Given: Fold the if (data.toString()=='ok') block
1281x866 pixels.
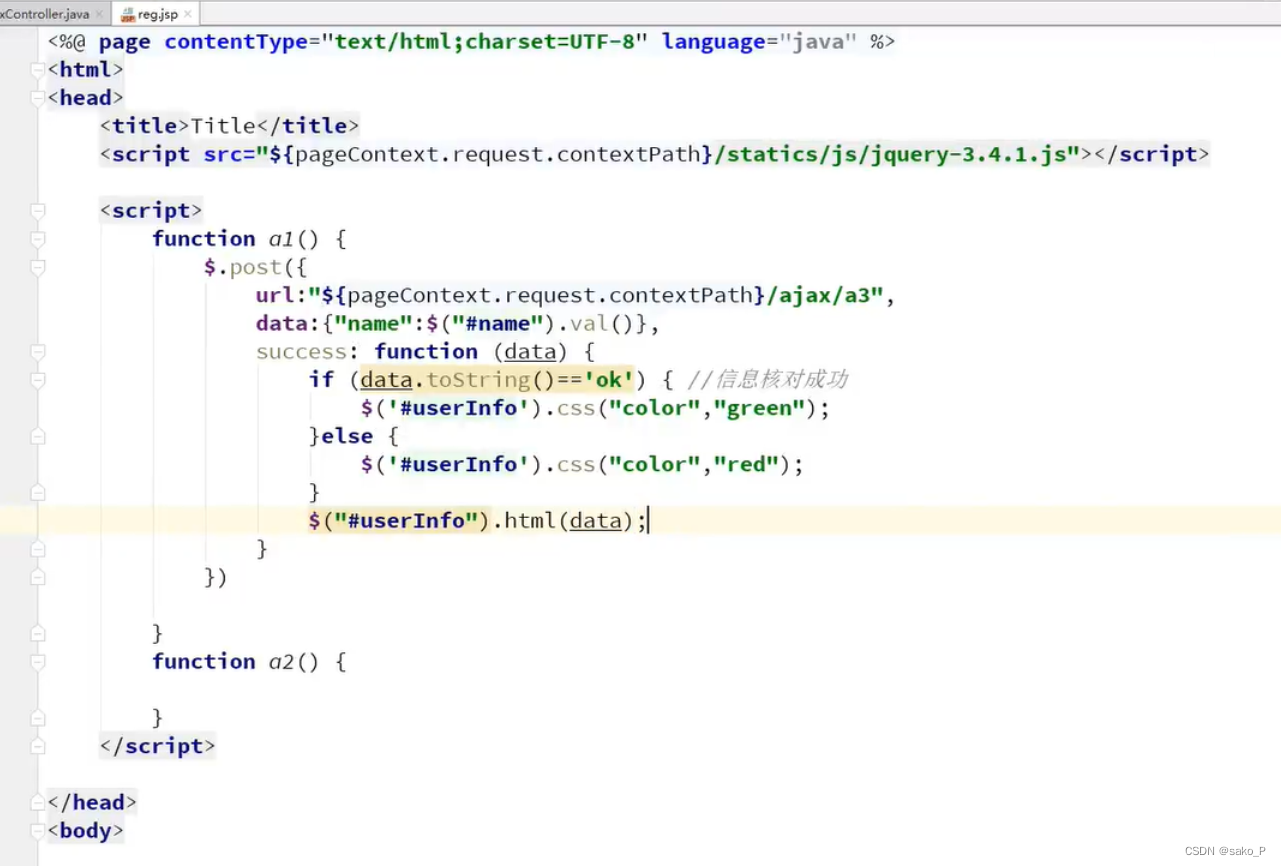Looking at the screenshot, I should (38, 380).
